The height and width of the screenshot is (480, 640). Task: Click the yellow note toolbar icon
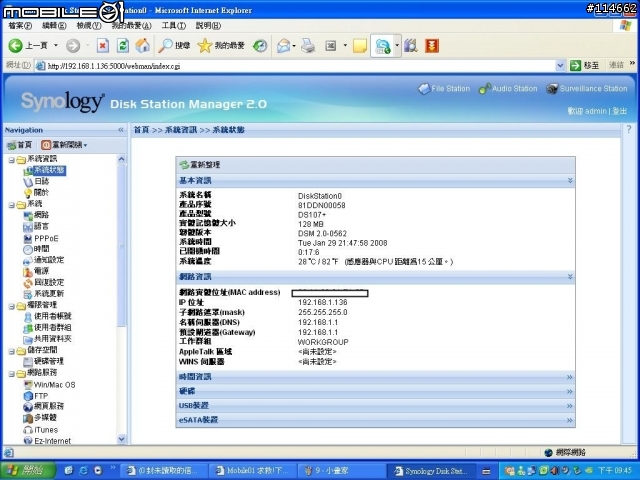[360, 45]
